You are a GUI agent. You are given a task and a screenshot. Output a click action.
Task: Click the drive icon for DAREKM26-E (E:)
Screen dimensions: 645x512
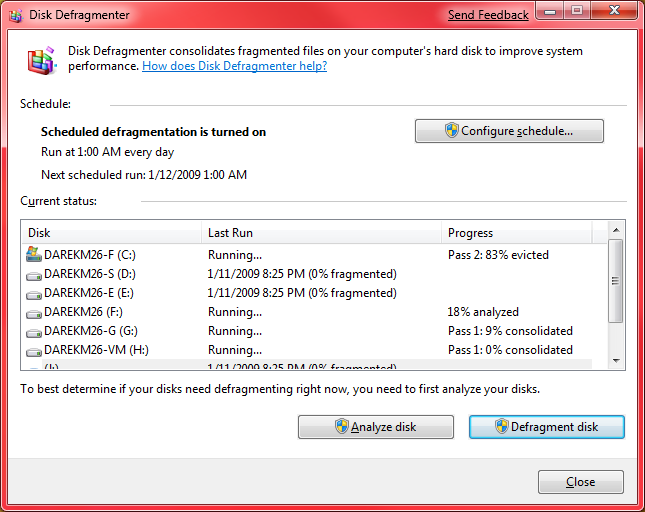34,294
